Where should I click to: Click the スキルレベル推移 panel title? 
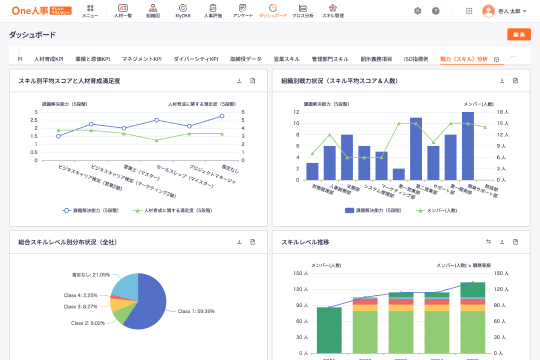click(x=305, y=242)
